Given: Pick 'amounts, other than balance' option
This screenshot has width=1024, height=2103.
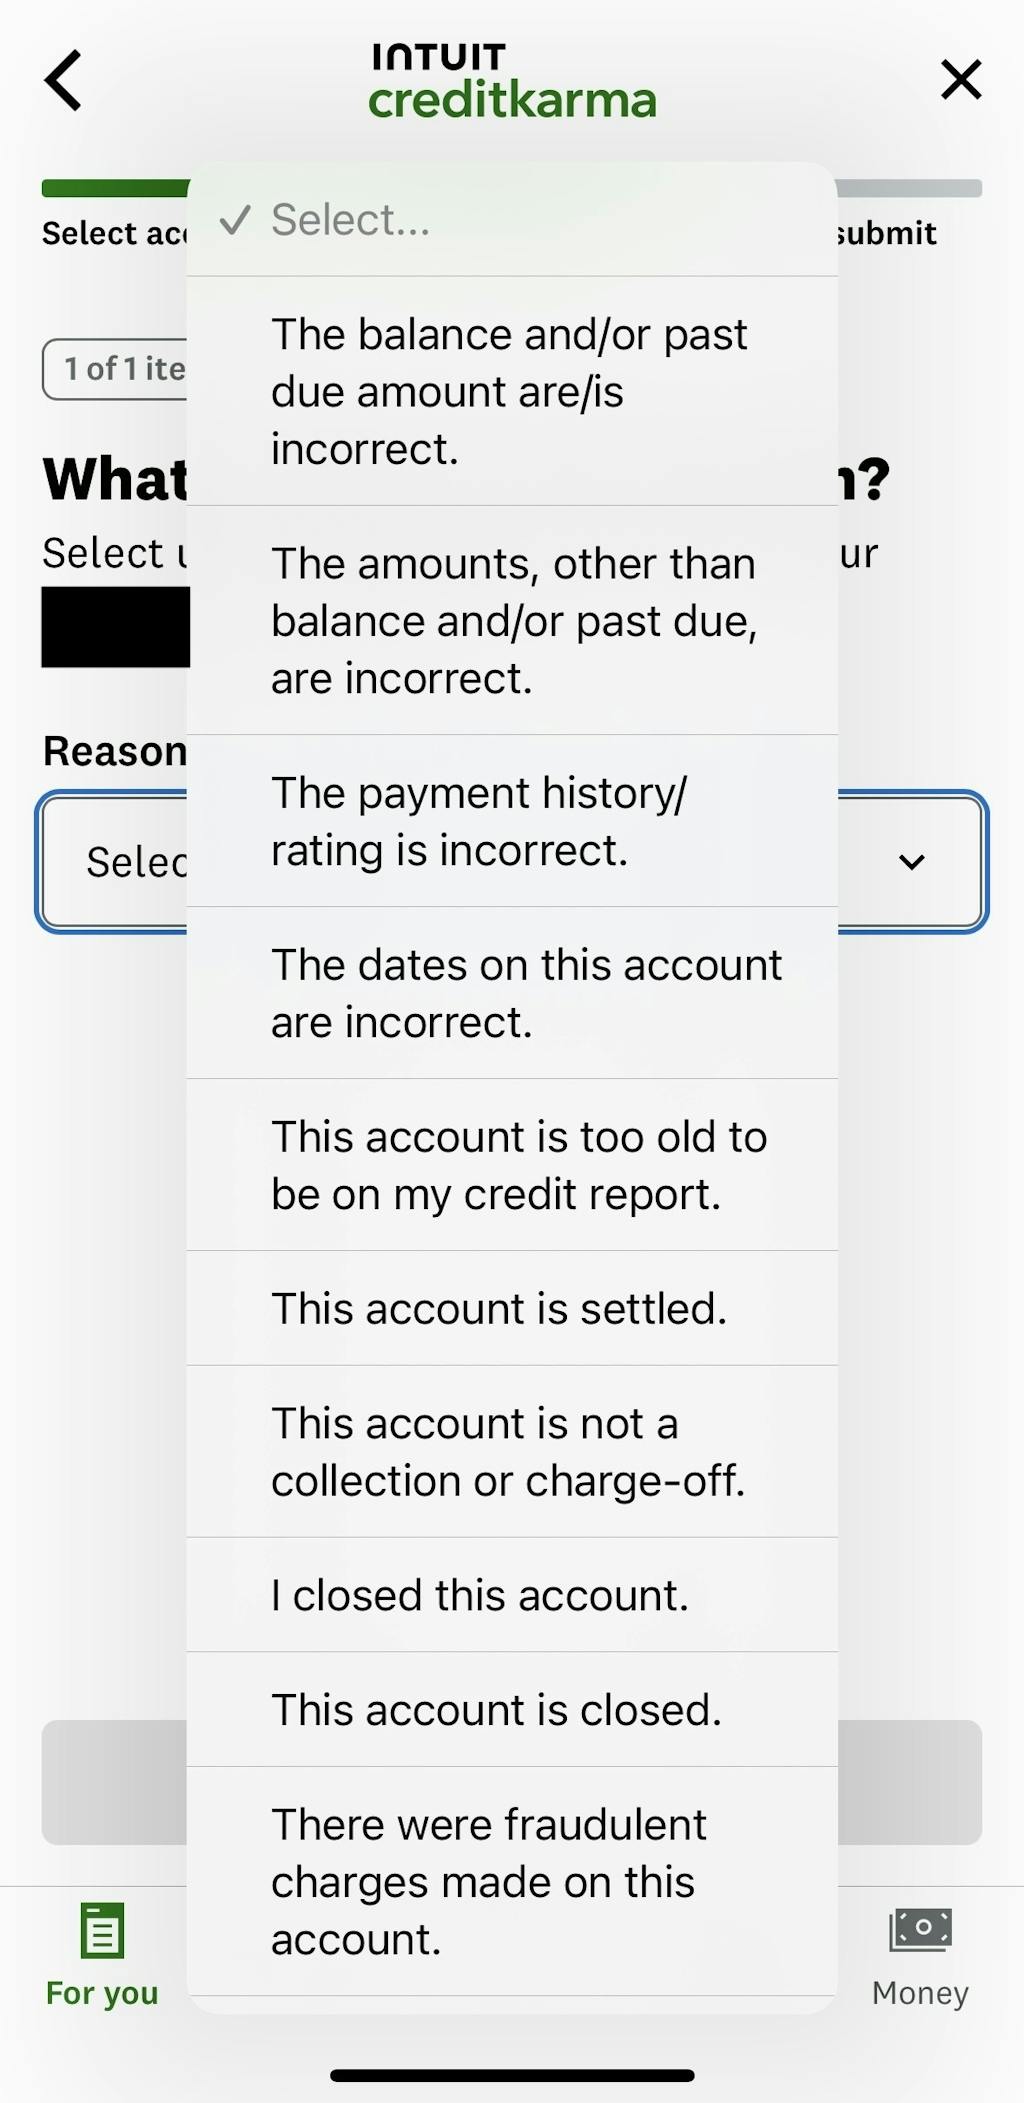Looking at the screenshot, I should point(512,620).
